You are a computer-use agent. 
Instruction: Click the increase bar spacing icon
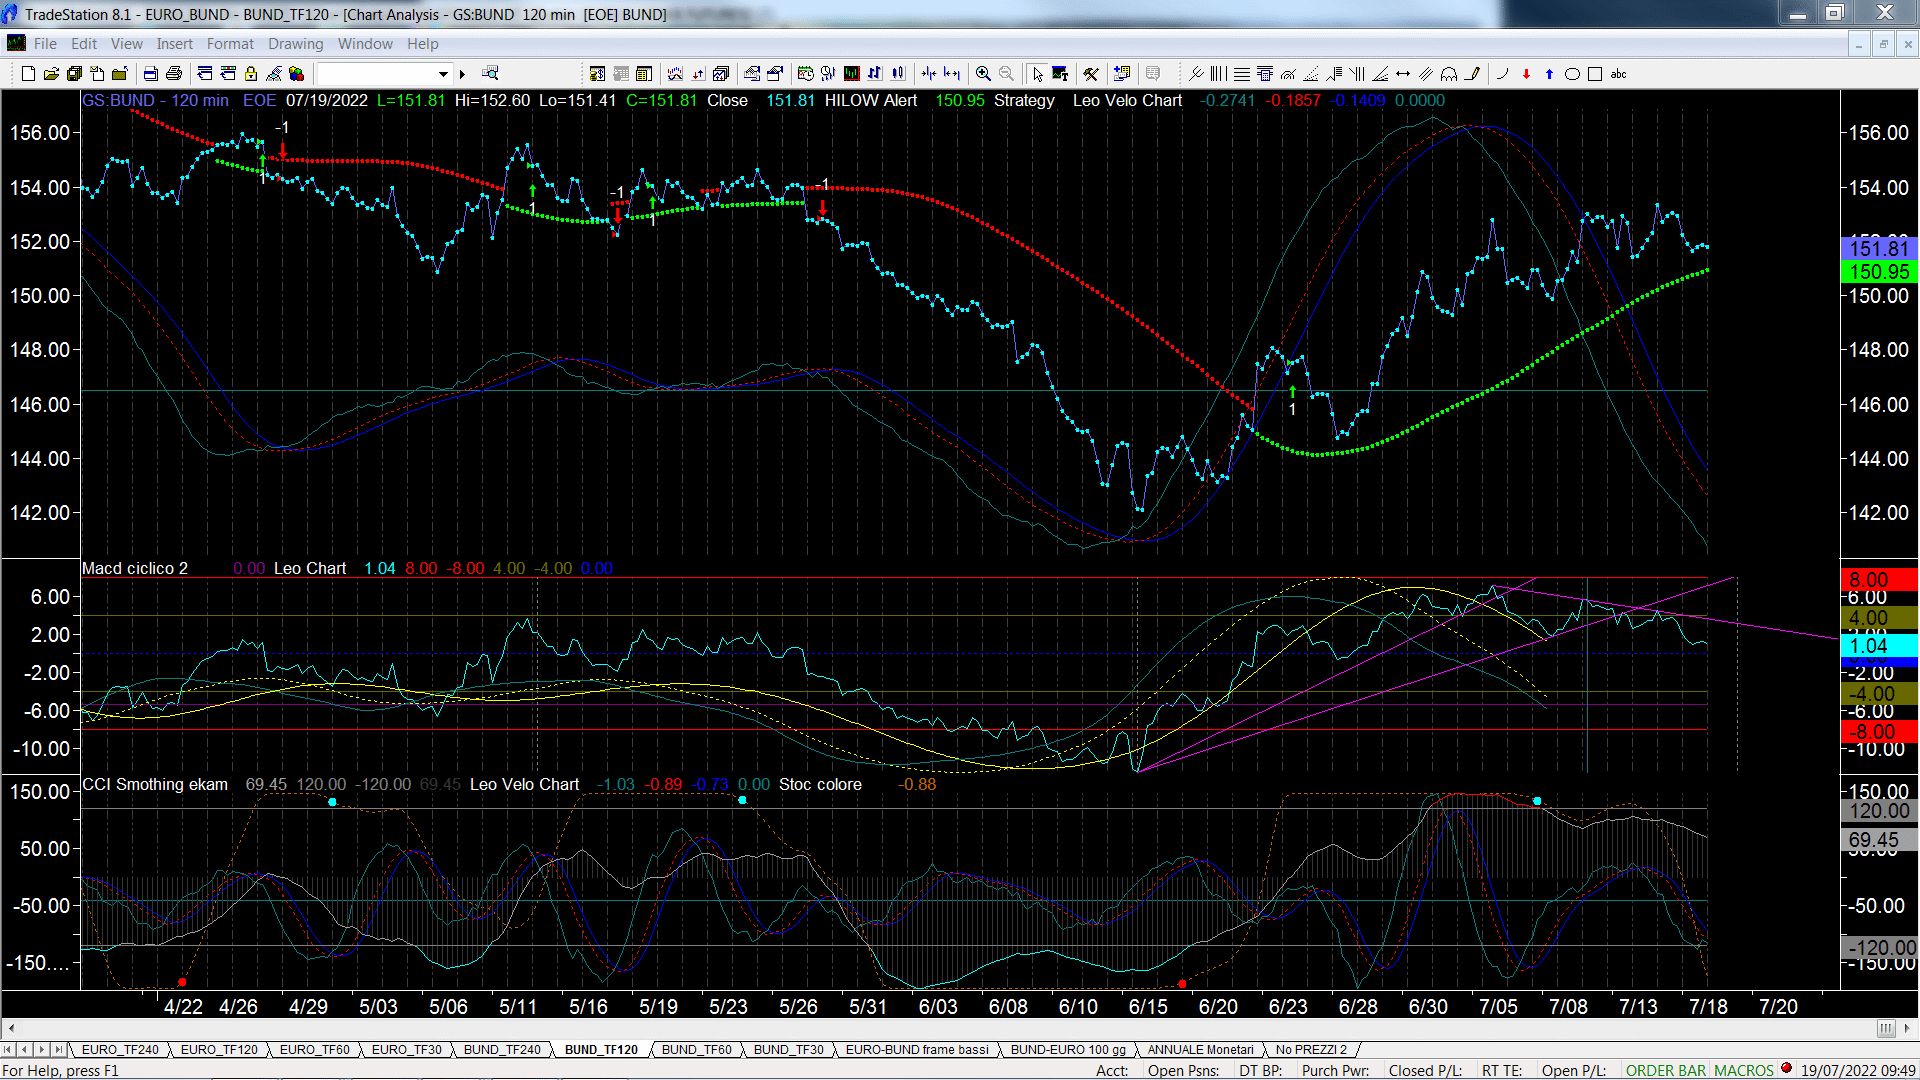coord(952,74)
